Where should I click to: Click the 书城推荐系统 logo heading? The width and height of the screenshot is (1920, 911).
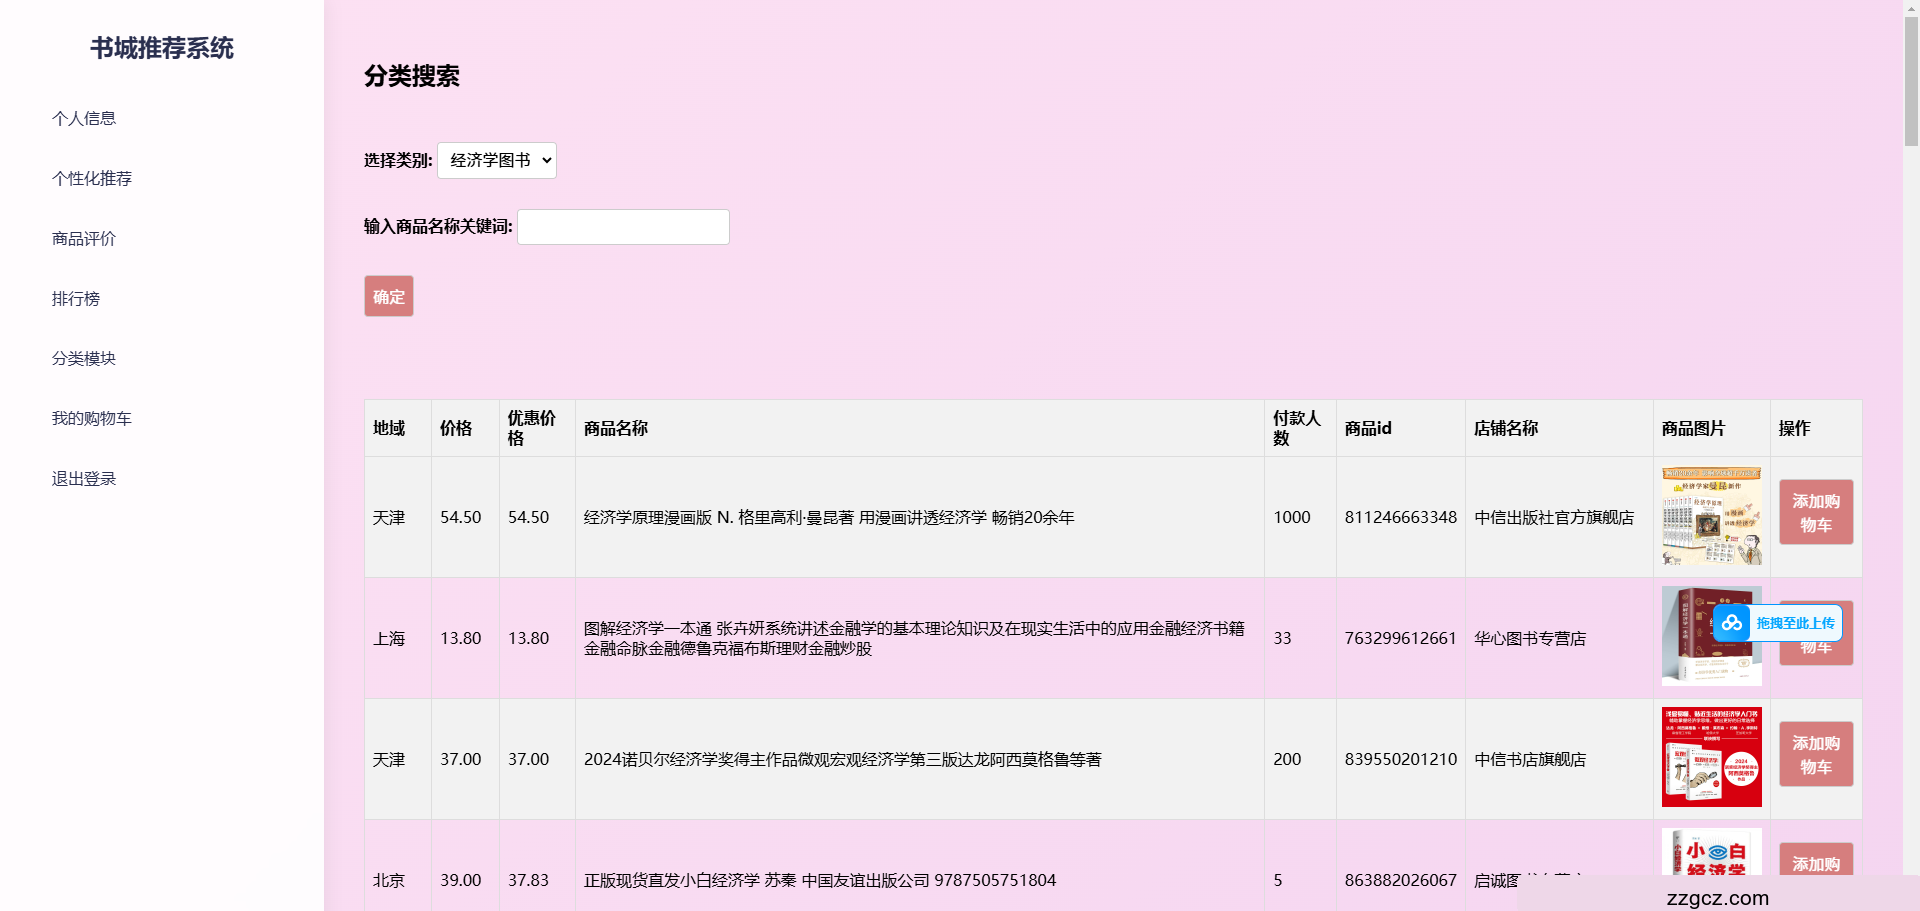[x=161, y=48]
